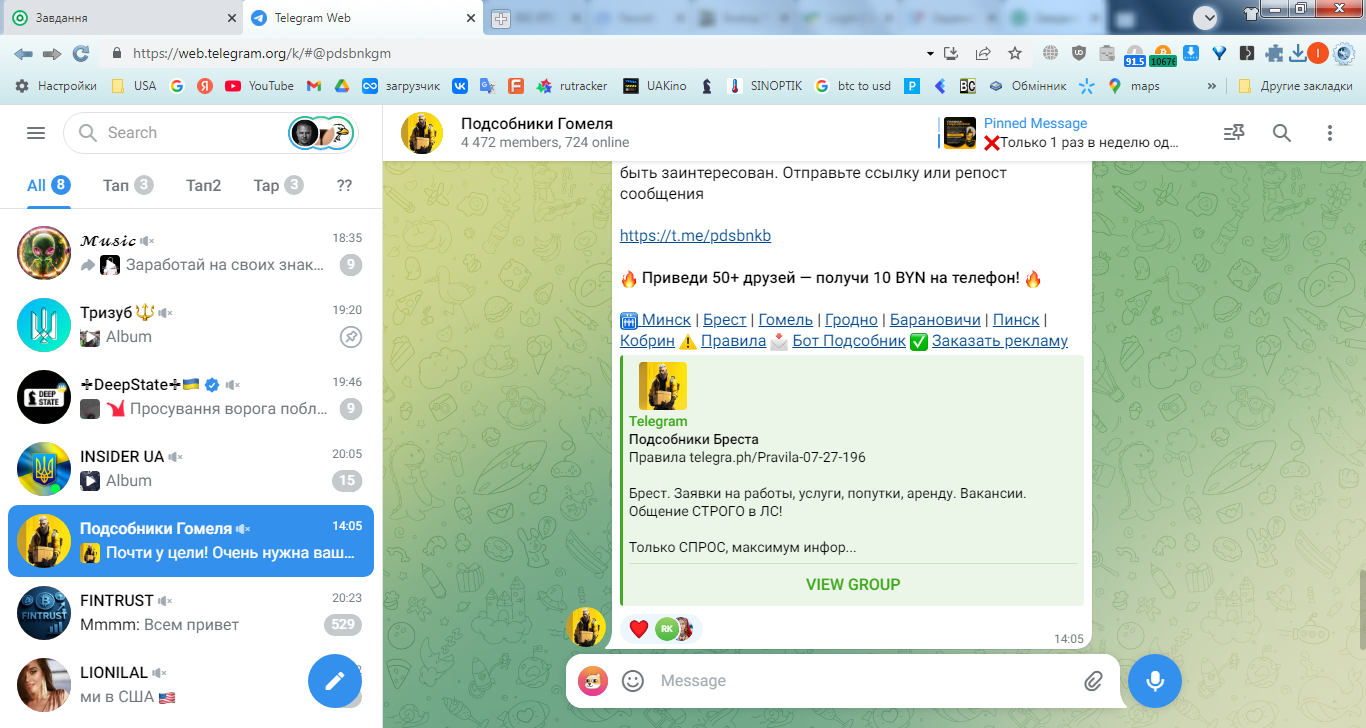1366x728 pixels.
Task: Show the tab search dropdown
Action: [1205, 17]
